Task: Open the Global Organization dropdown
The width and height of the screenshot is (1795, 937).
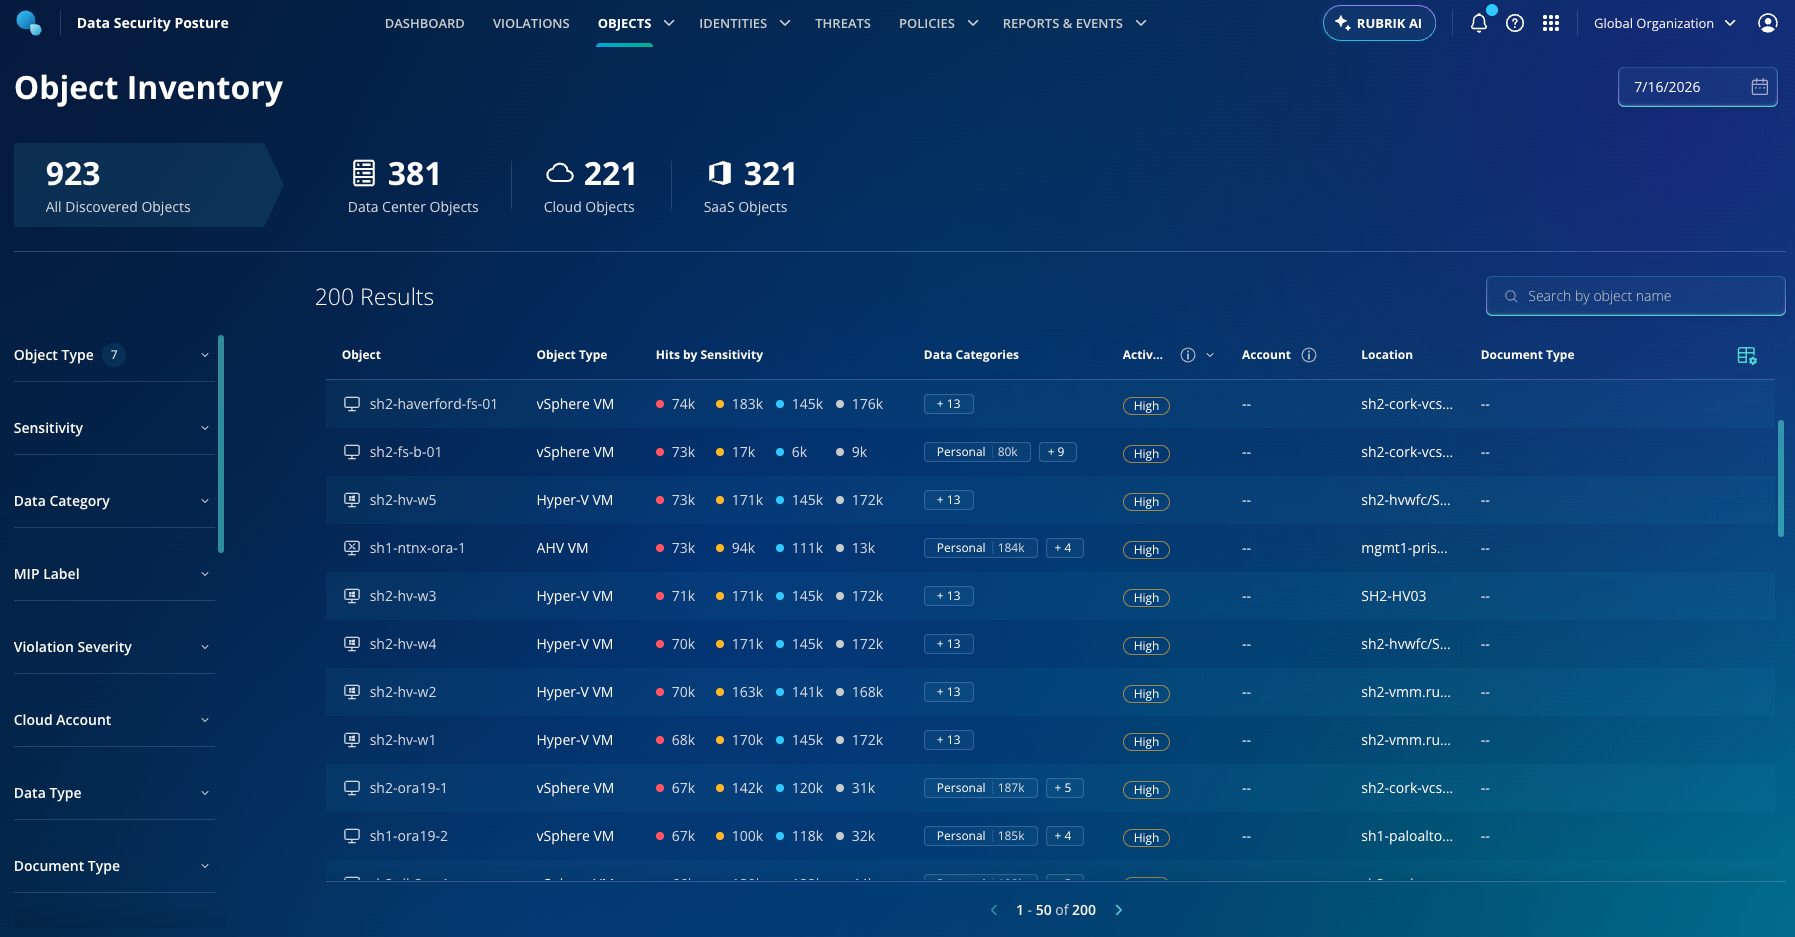Action: (x=1664, y=23)
